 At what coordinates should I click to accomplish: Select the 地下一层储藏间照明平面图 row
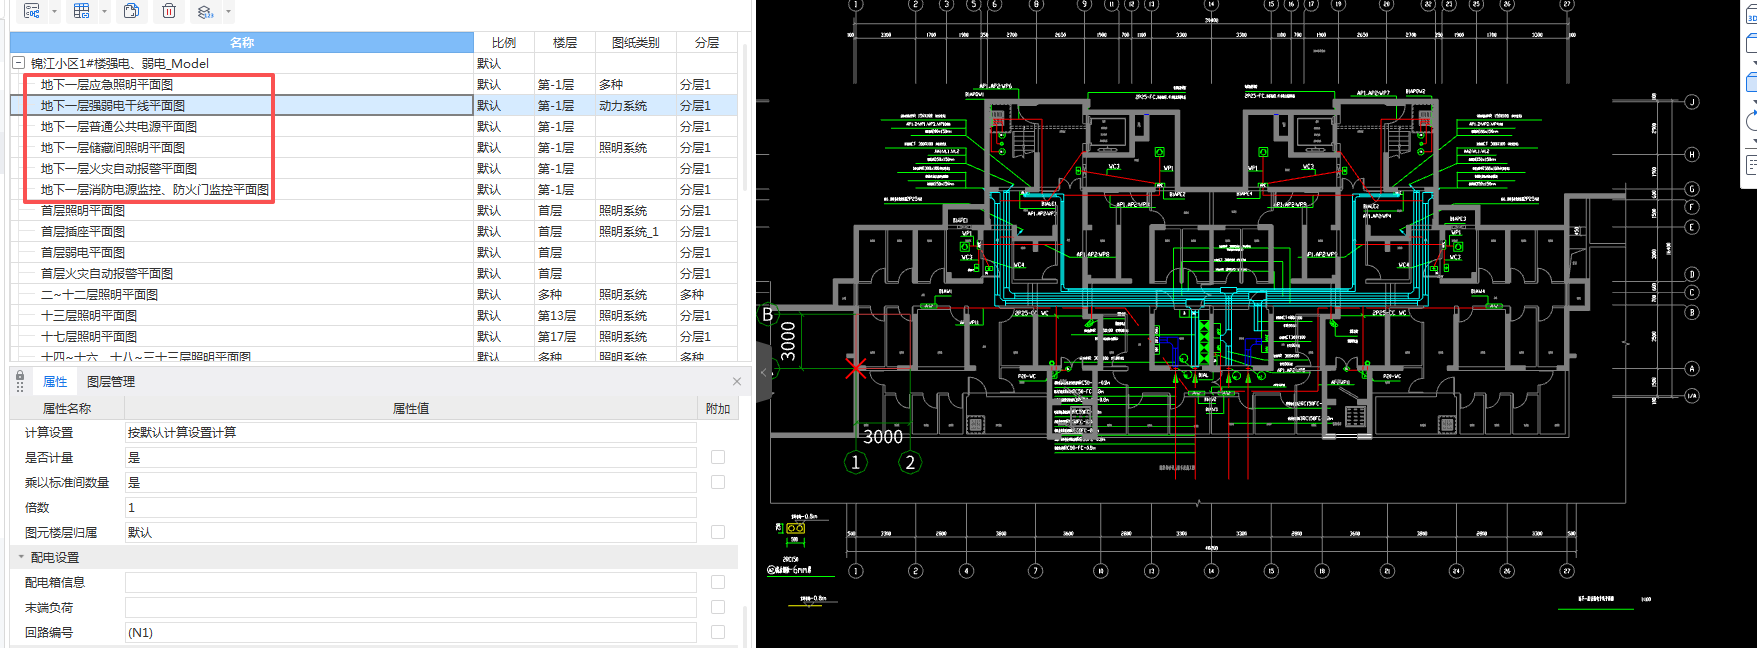(x=373, y=148)
